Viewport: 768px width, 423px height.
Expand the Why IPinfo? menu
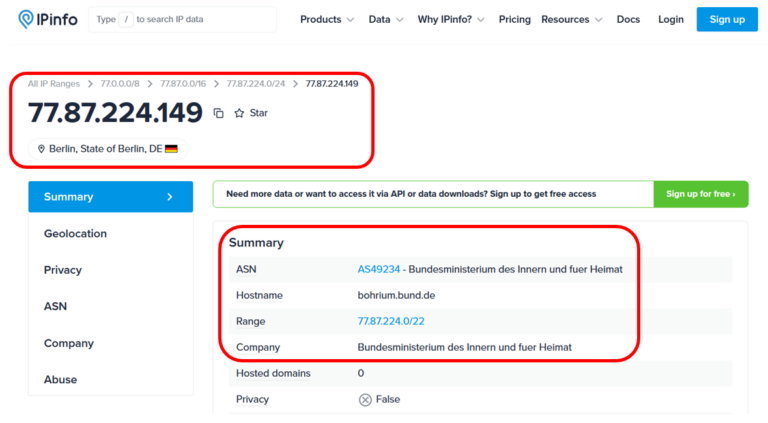click(x=451, y=19)
